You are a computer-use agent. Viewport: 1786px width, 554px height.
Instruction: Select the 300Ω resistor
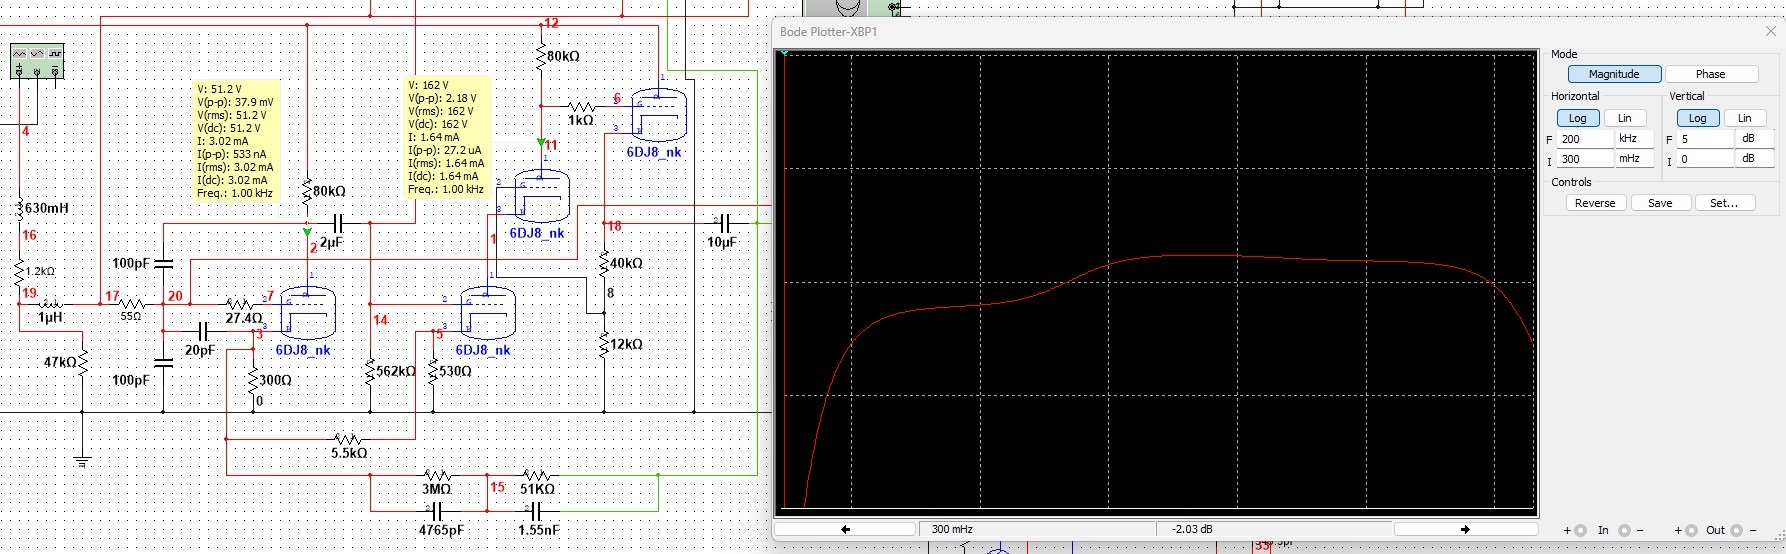point(254,380)
